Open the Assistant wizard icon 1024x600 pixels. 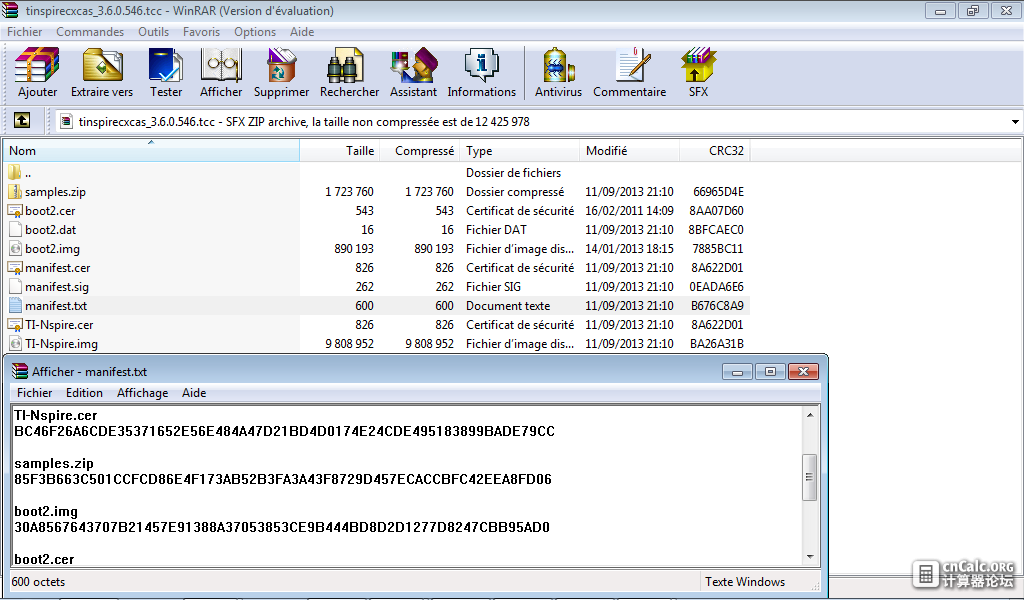coord(413,65)
